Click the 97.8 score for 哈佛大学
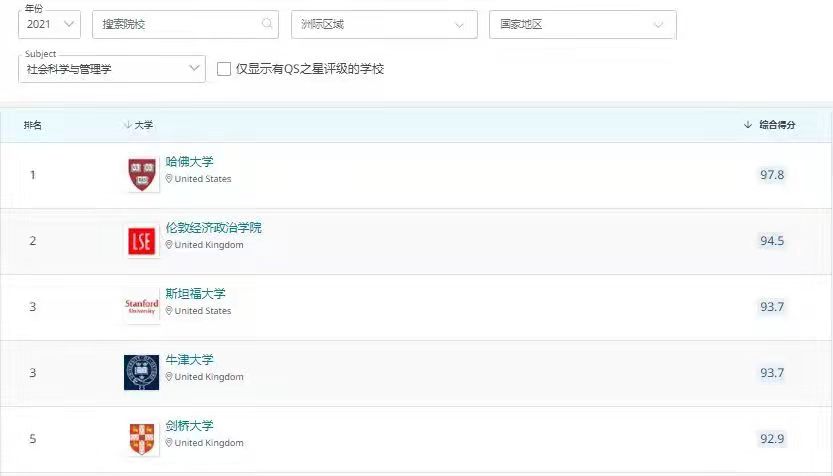Image resolution: width=833 pixels, height=476 pixels. pos(772,175)
